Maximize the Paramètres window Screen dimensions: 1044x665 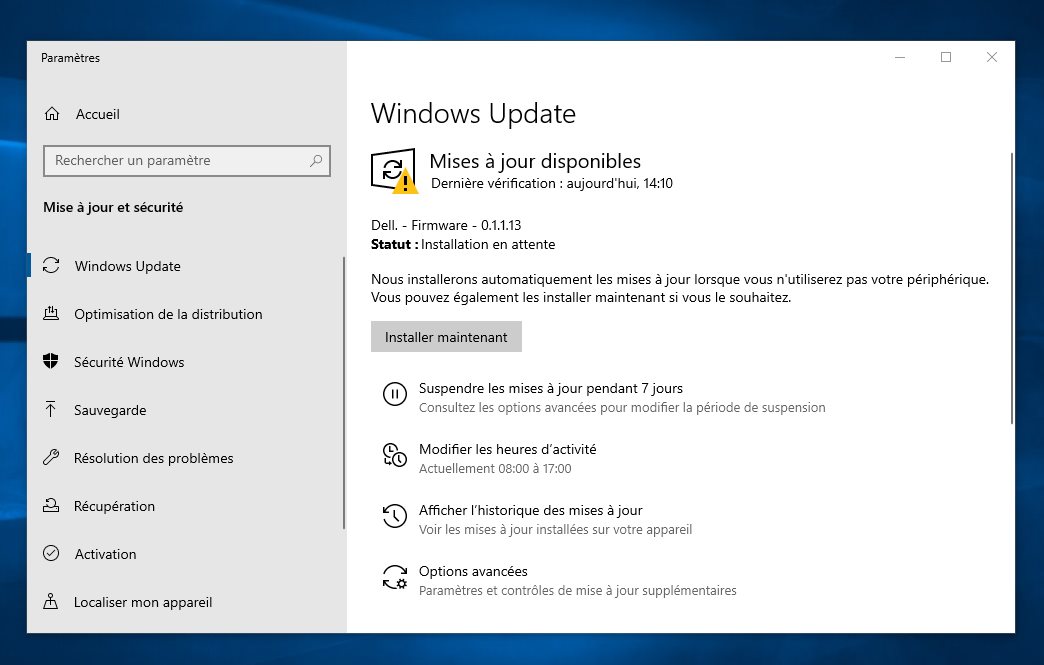(x=945, y=57)
